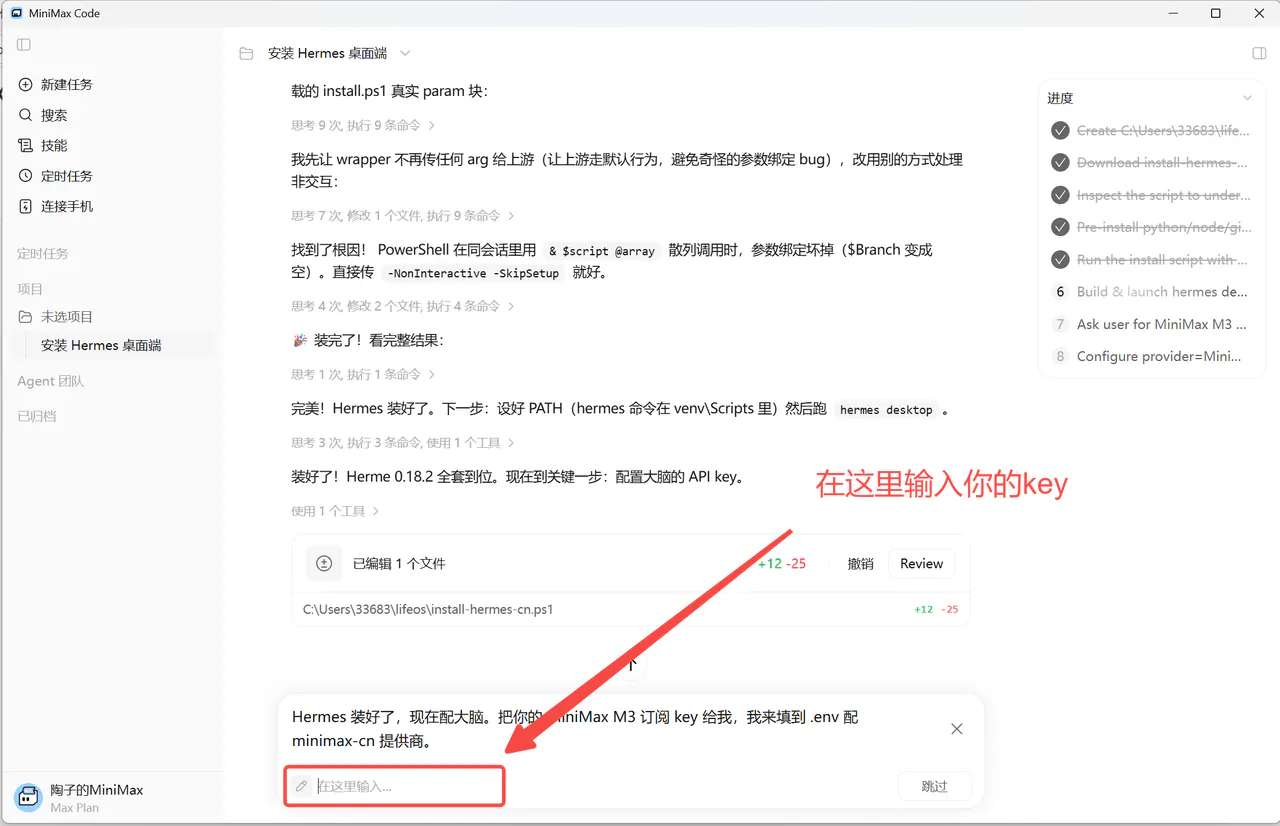
Task: Expand the 使用 1 个工具 row
Action: (335, 511)
